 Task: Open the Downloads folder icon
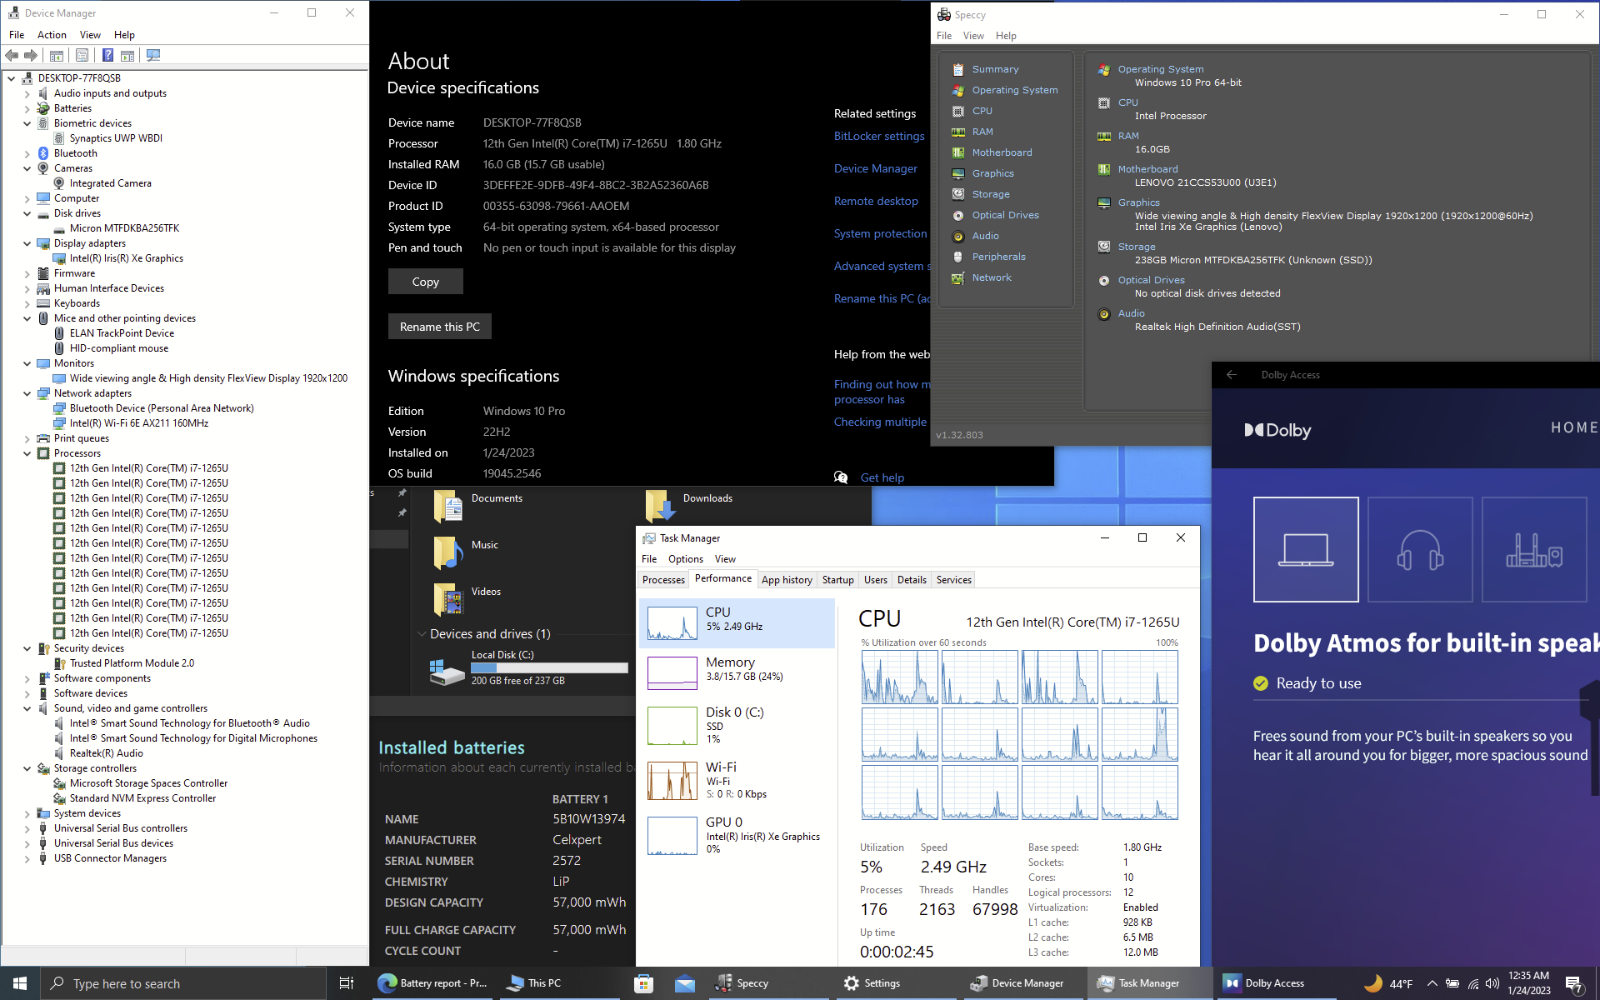(659, 507)
